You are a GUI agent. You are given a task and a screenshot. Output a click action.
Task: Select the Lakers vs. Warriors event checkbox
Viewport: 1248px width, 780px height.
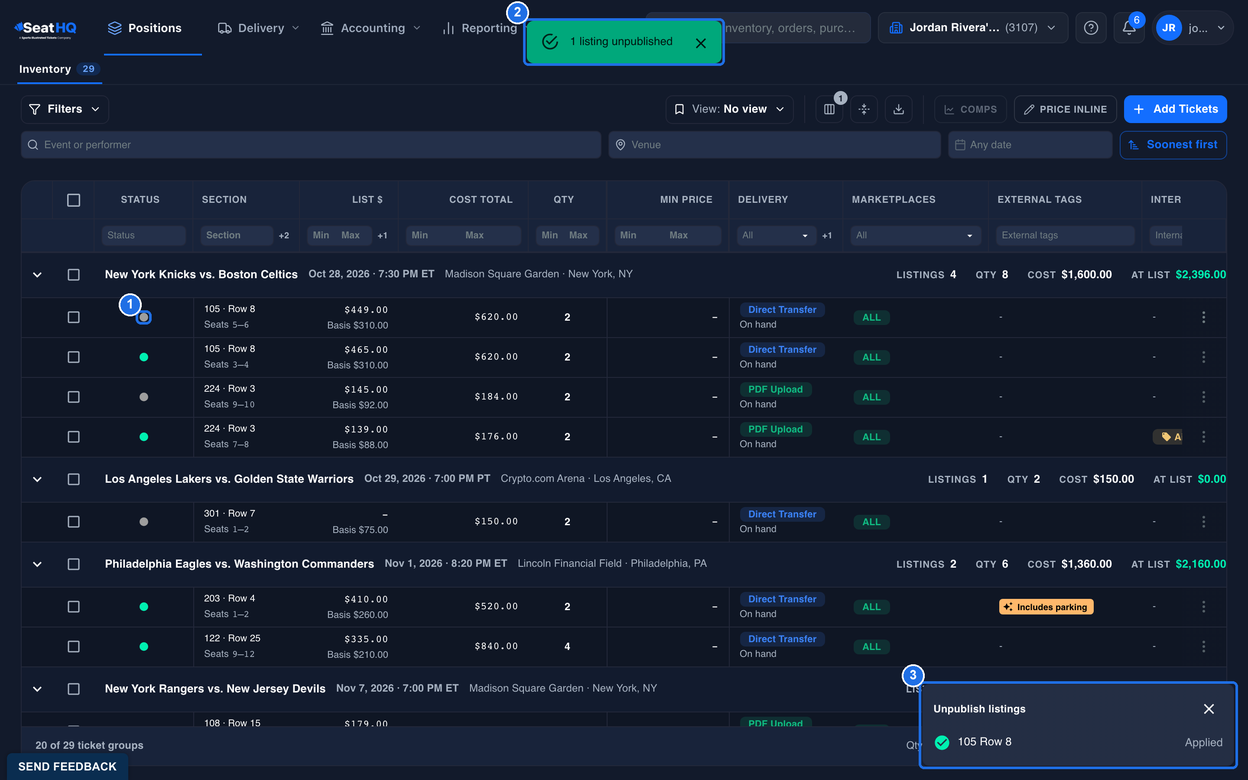click(x=73, y=479)
